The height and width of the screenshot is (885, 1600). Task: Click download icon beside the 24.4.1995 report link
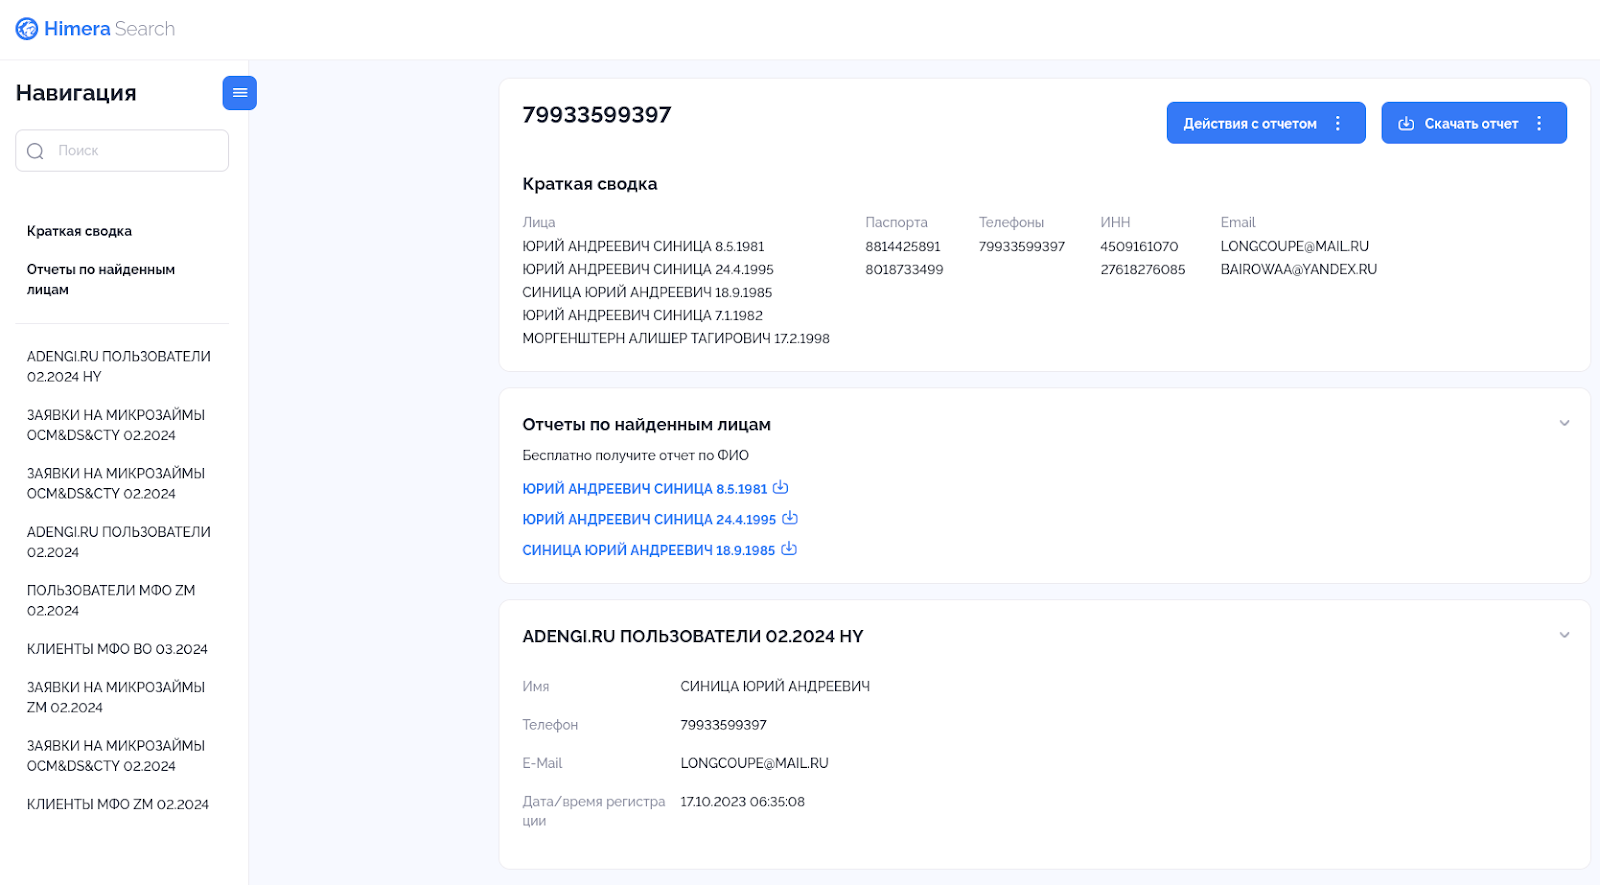[x=790, y=518]
